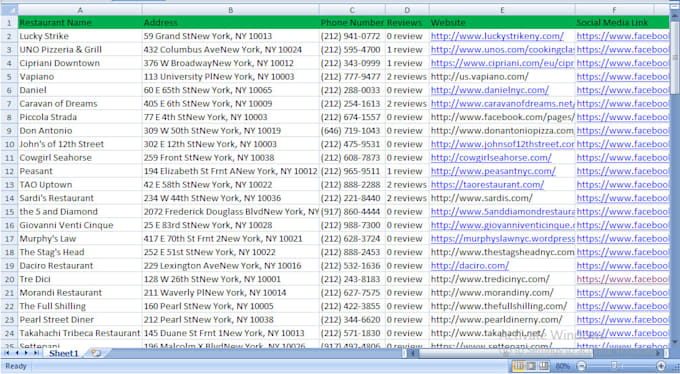Select column E header
Image resolution: width=680 pixels, height=374 pixels.
502,10
